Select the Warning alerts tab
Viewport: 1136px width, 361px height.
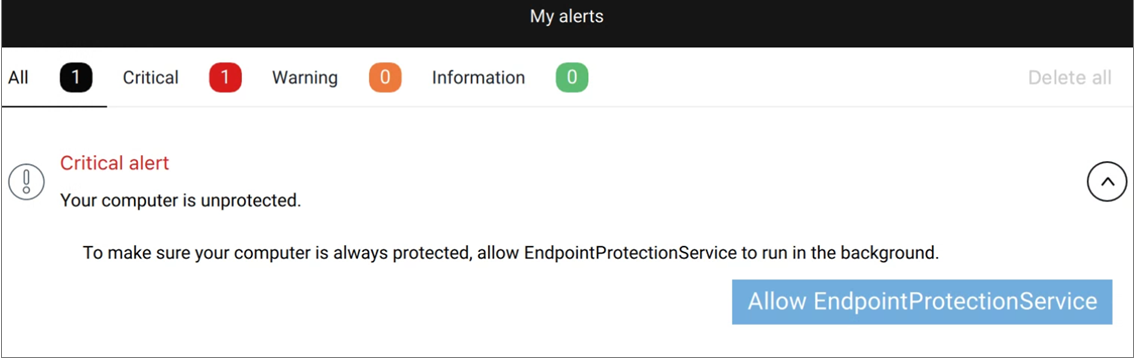tap(305, 78)
